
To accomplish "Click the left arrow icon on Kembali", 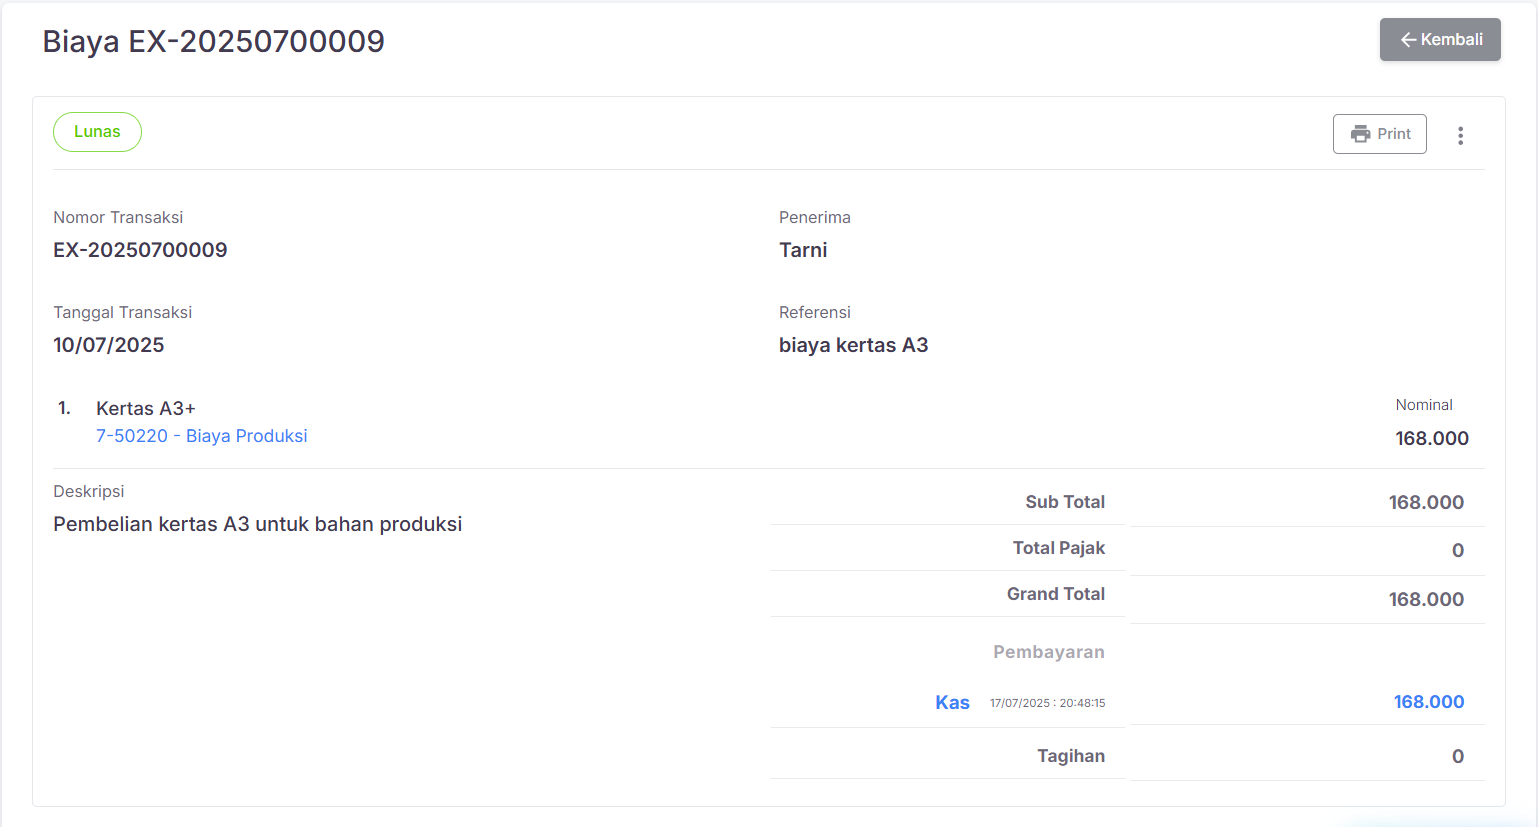I will (1408, 40).
